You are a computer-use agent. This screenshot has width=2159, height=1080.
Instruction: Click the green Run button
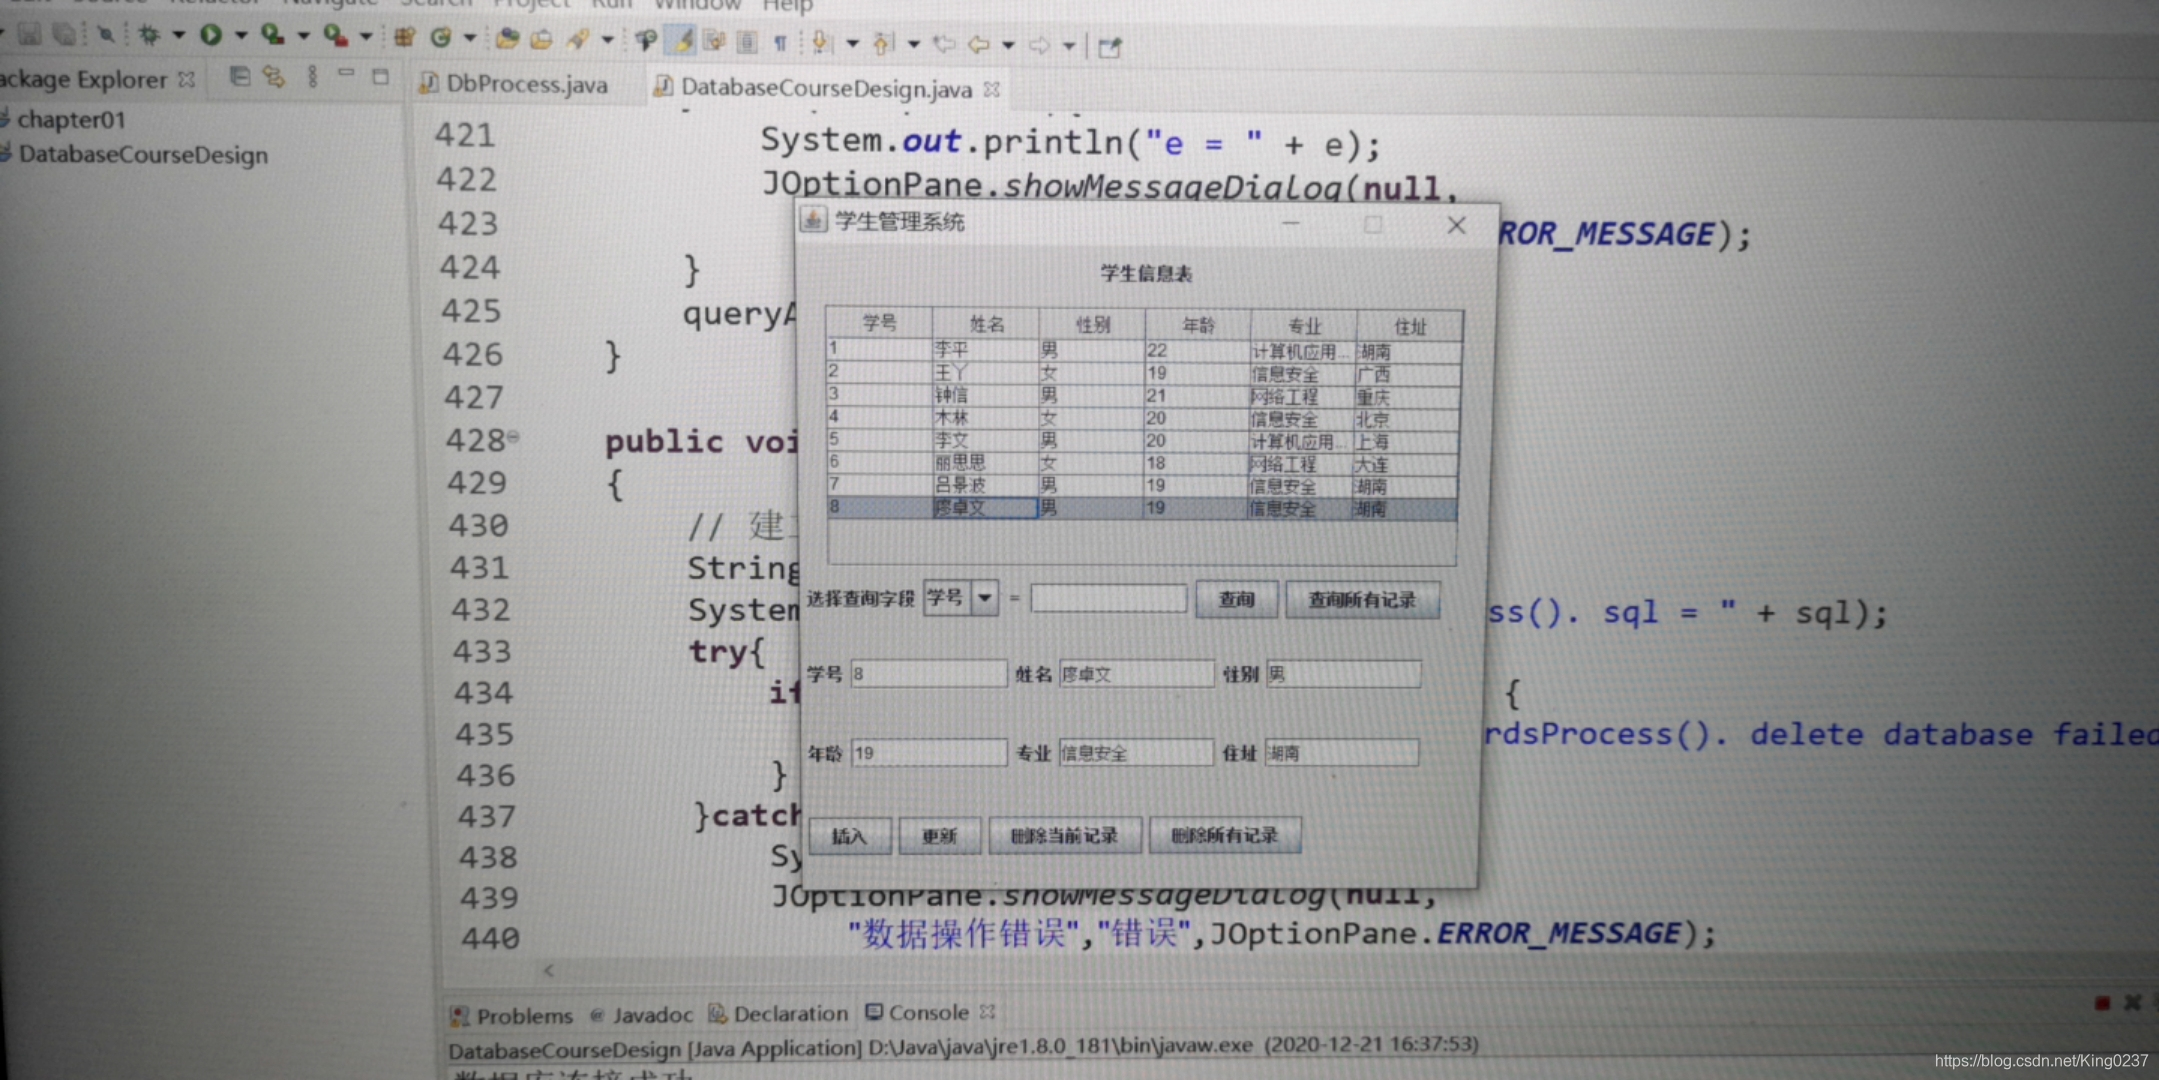pos(211,35)
